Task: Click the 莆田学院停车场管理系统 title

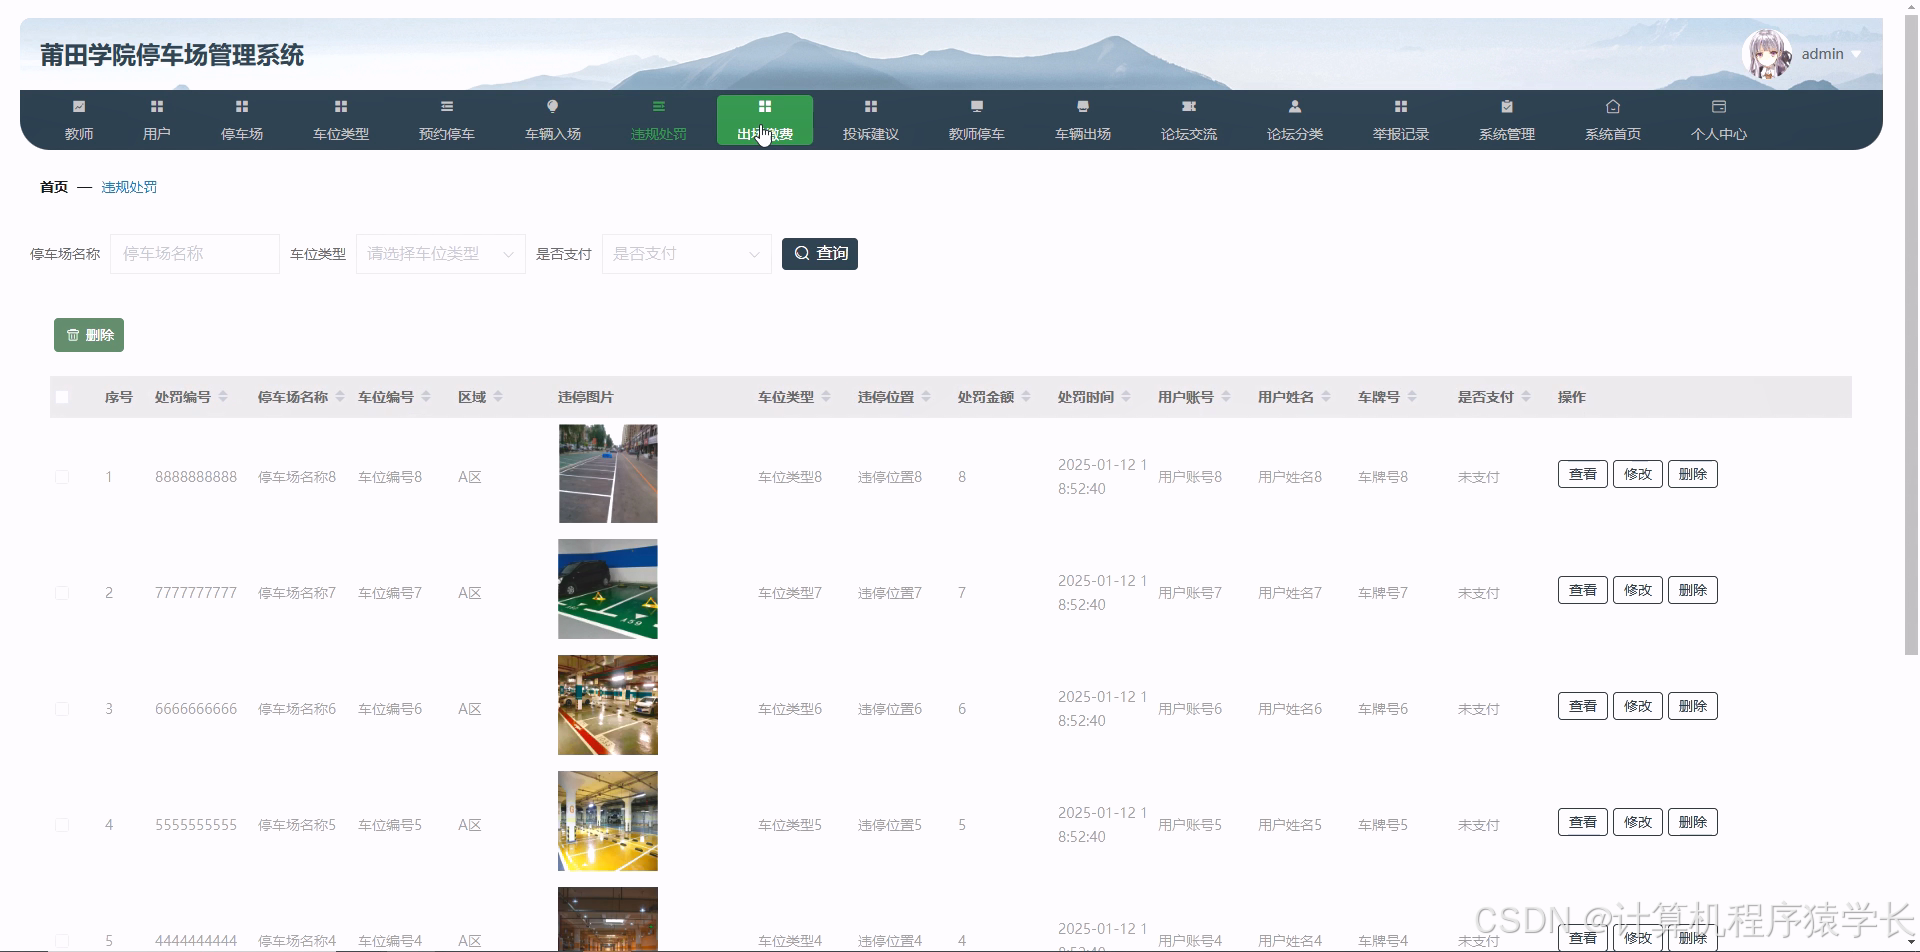Action: (x=172, y=55)
